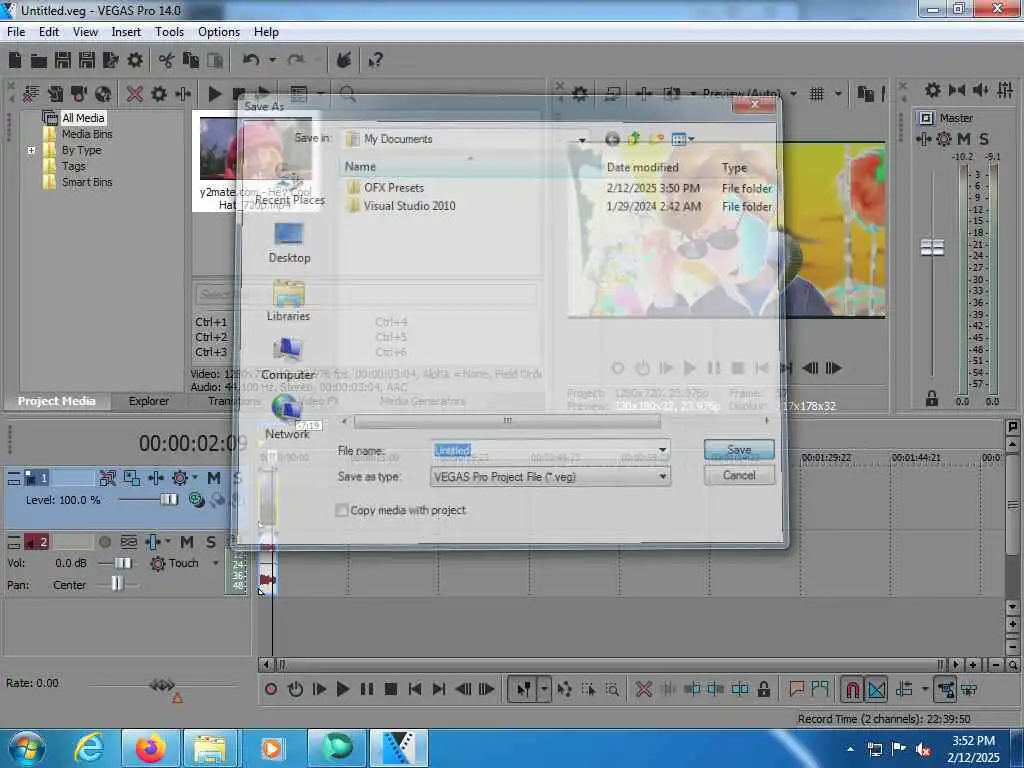This screenshot has width=1024, height=768.
Task: Click the Search media magnifier icon
Action: (x=347, y=94)
